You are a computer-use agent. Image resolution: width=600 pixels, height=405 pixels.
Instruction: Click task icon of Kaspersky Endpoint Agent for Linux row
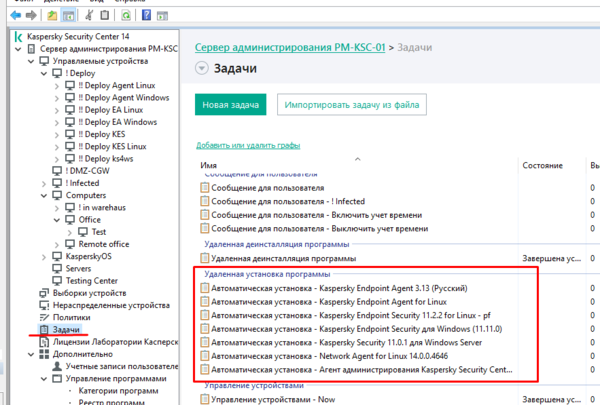pos(205,302)
